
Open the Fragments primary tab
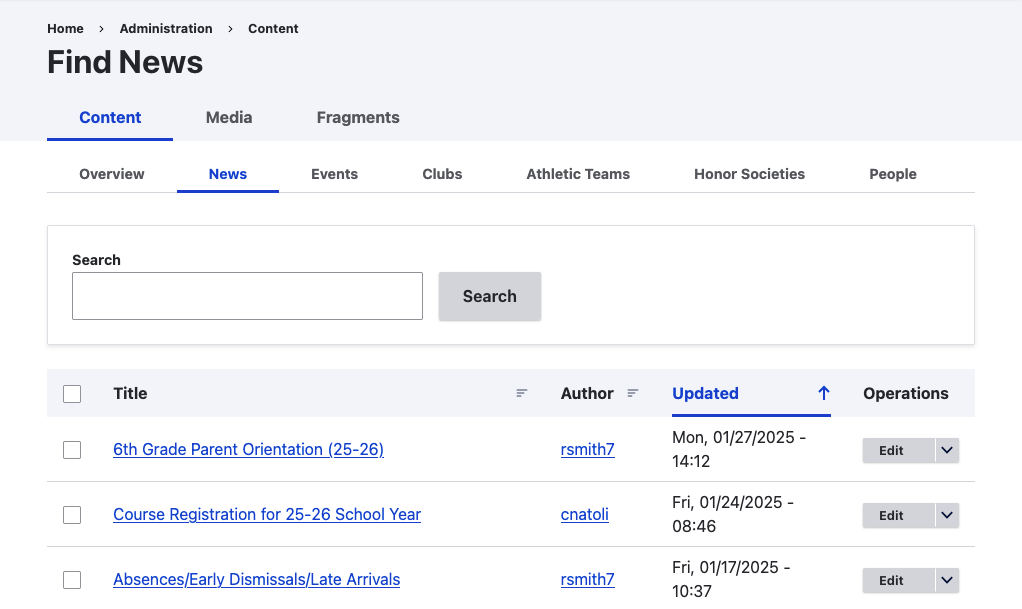[x=358, y=117]
